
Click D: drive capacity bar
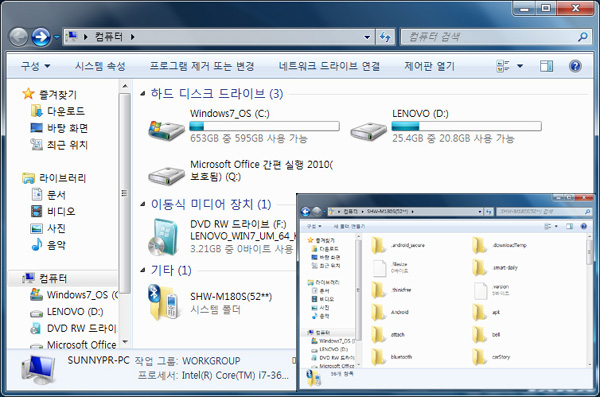pos(466,126)
